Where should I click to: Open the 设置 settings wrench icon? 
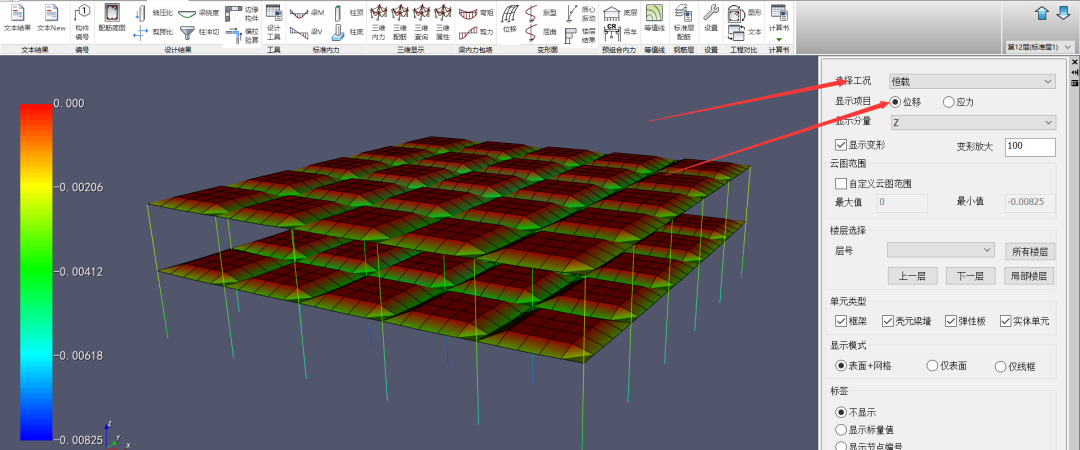coord(712,19)
